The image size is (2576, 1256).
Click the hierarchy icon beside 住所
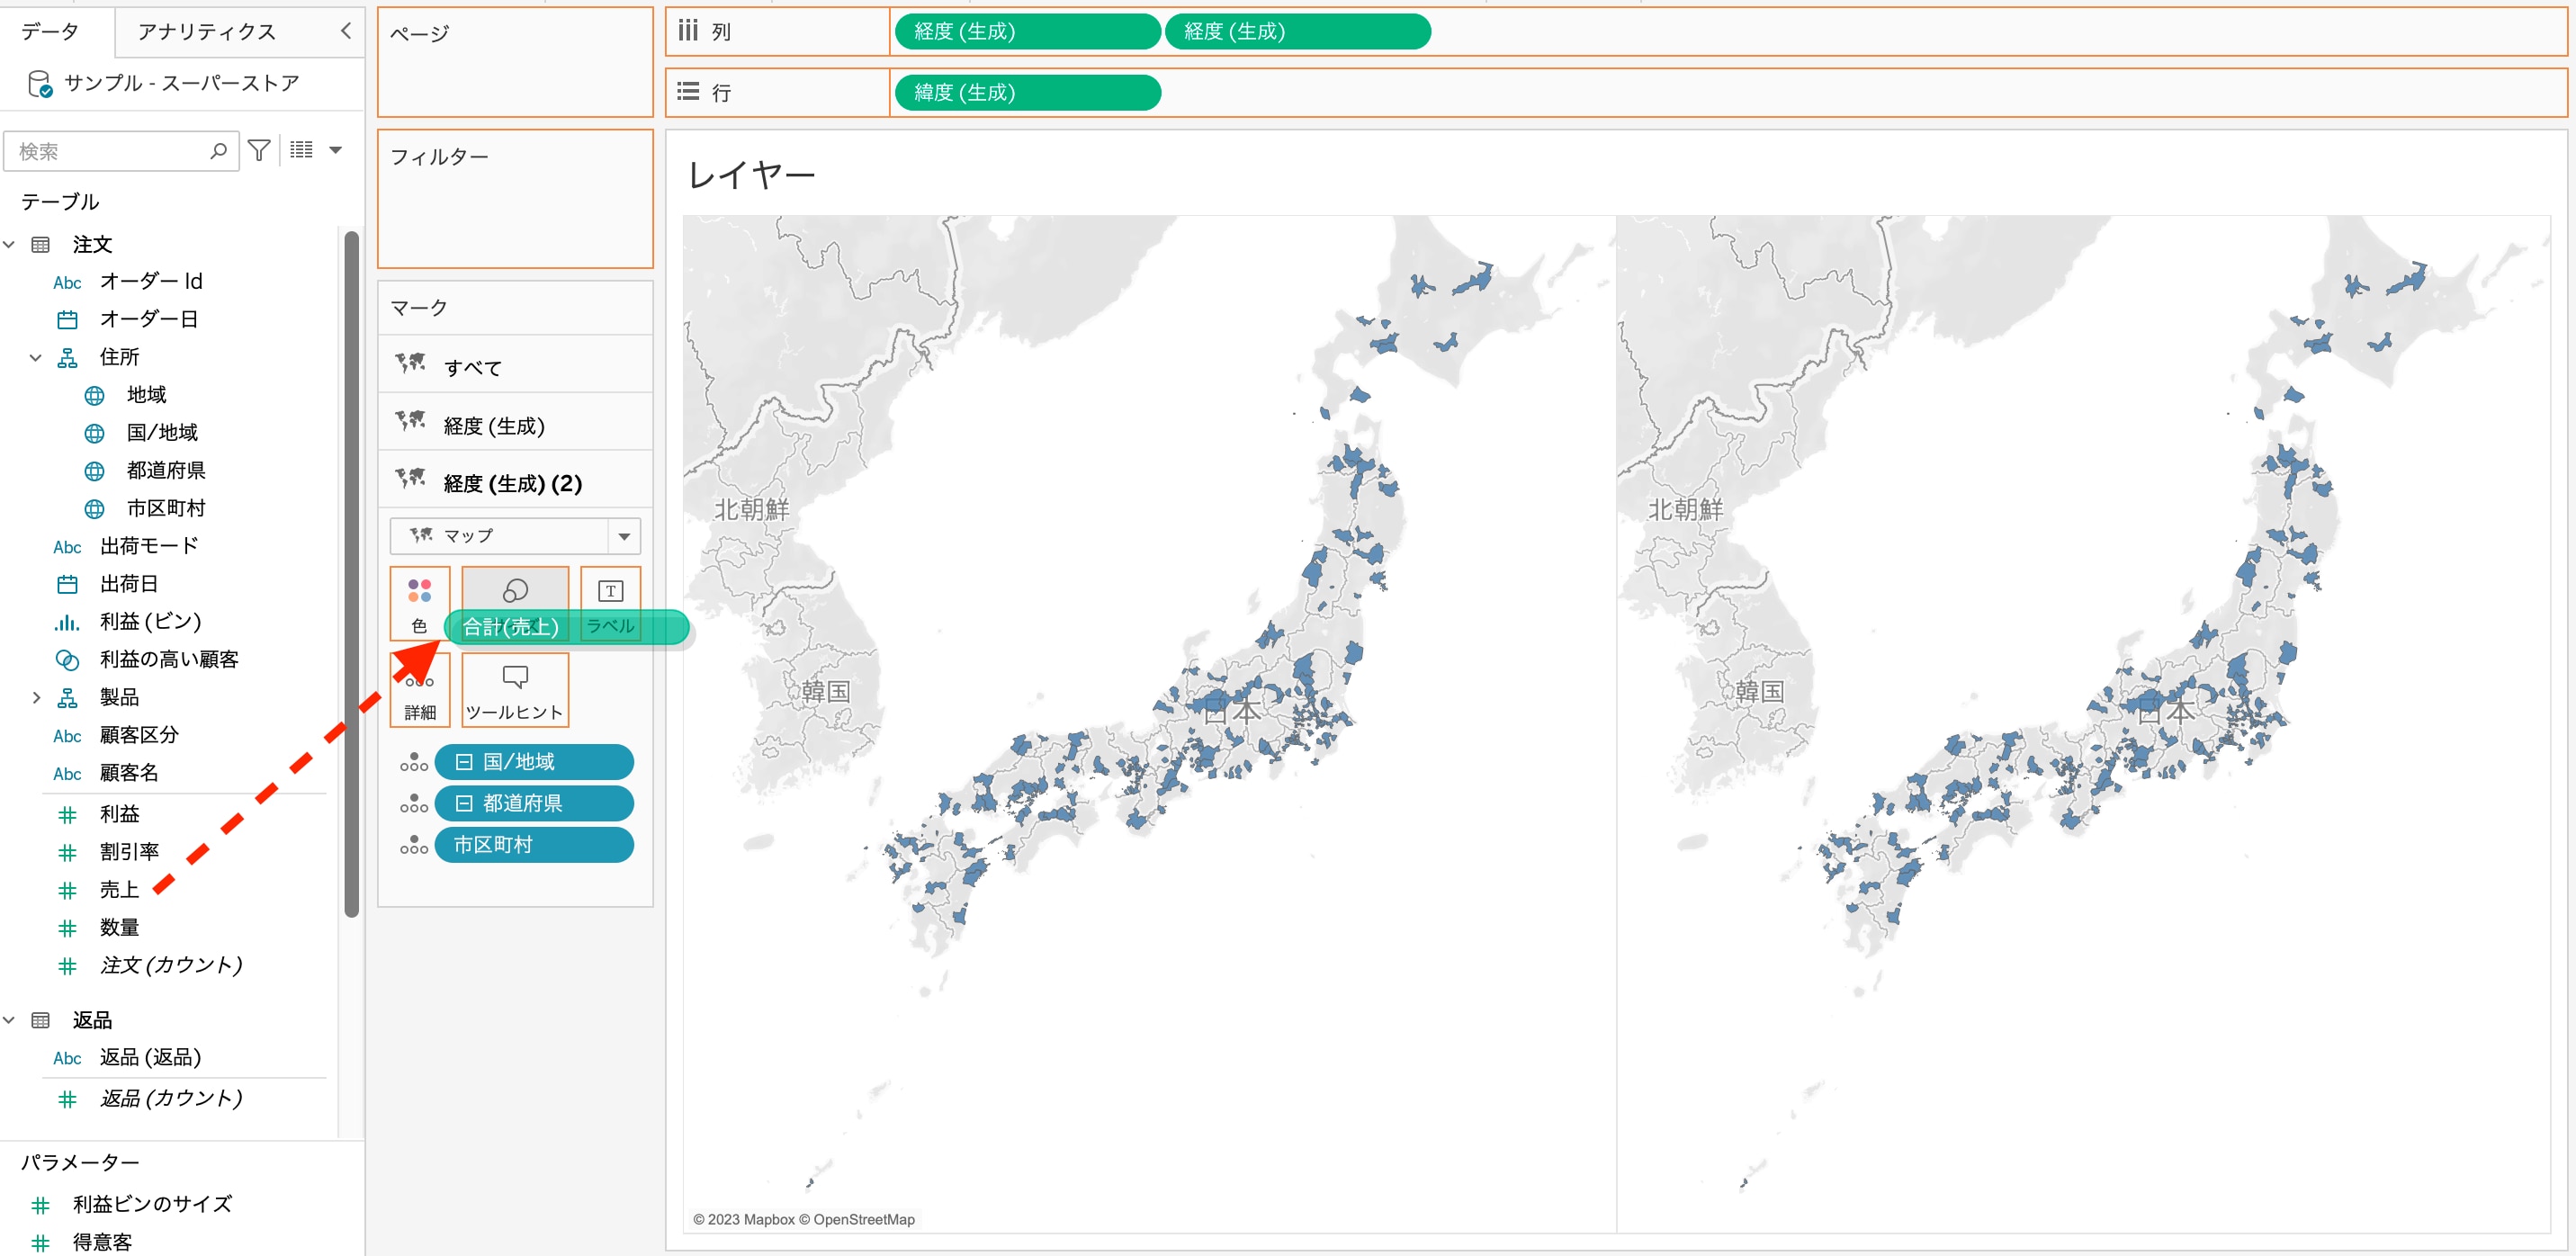[x=67, y=358]
